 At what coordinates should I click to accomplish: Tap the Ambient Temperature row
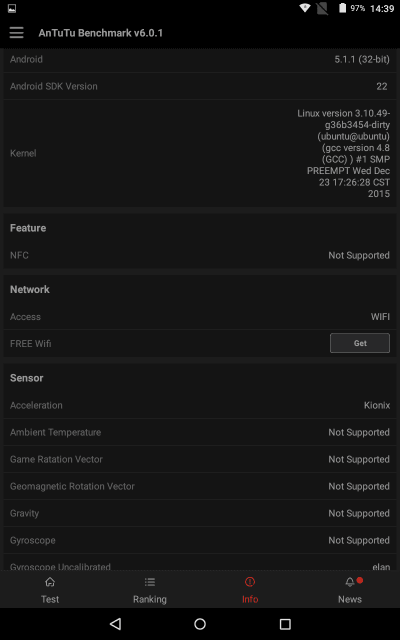click(x=200, y=432)
